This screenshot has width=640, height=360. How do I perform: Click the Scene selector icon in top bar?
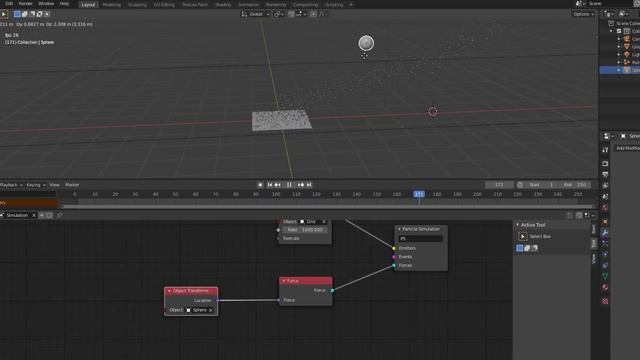pos(580,4)
